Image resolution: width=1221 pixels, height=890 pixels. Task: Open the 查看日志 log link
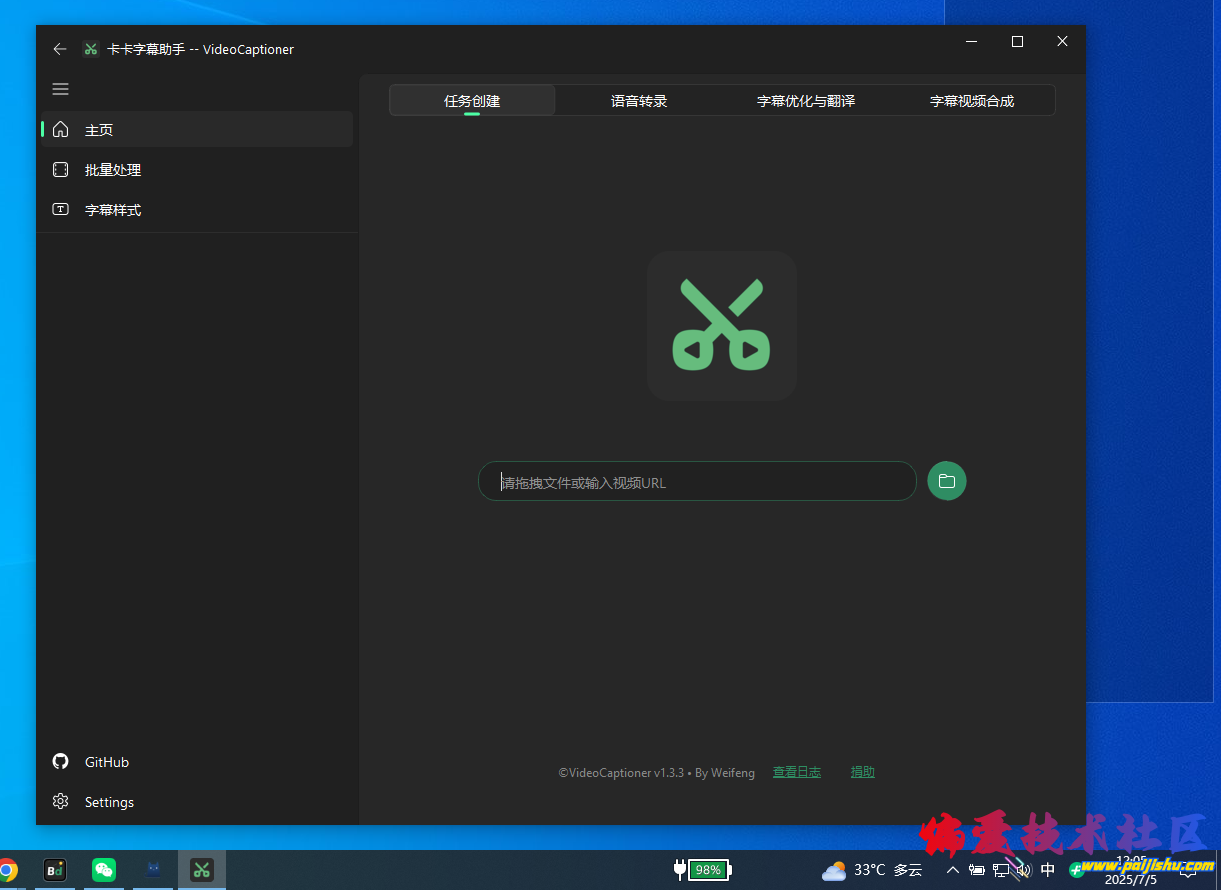click(796, 772)
